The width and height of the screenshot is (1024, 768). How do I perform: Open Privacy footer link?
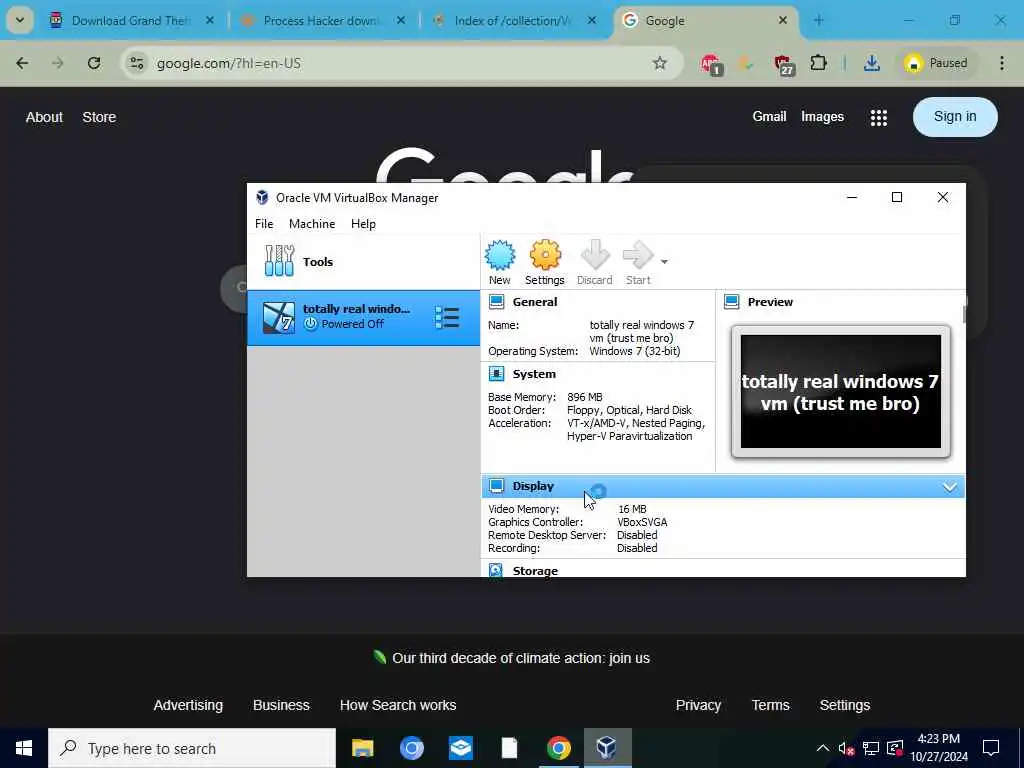698,705
